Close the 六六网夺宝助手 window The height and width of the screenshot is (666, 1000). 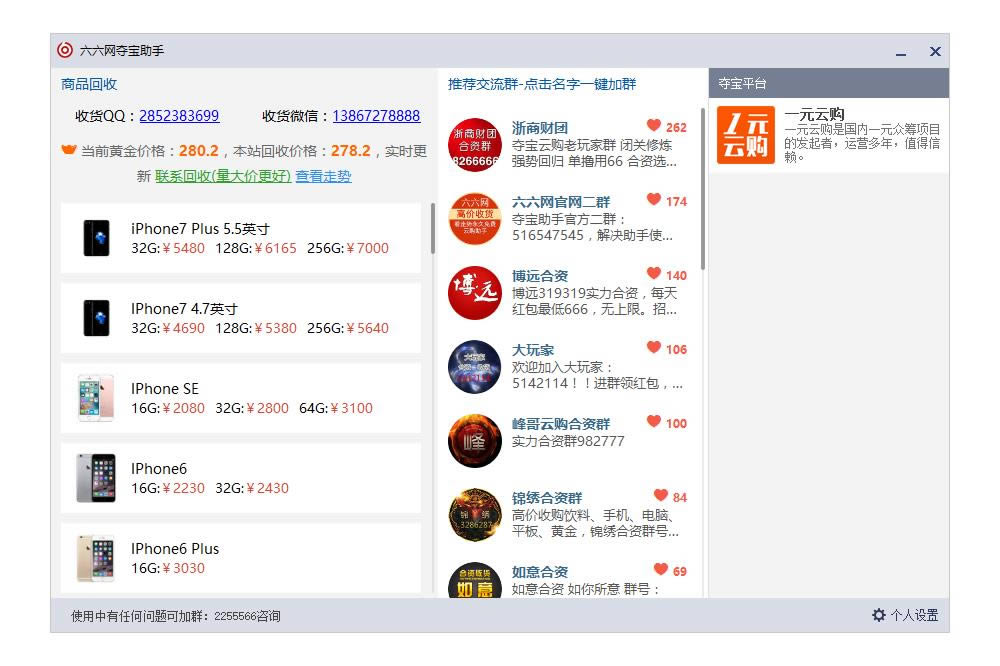935,51
